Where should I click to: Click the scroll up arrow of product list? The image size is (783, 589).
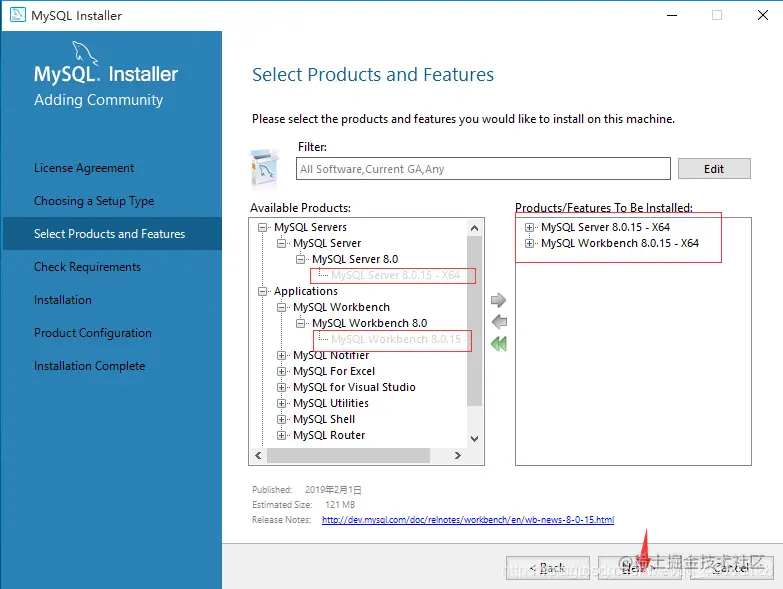point(474,228)
